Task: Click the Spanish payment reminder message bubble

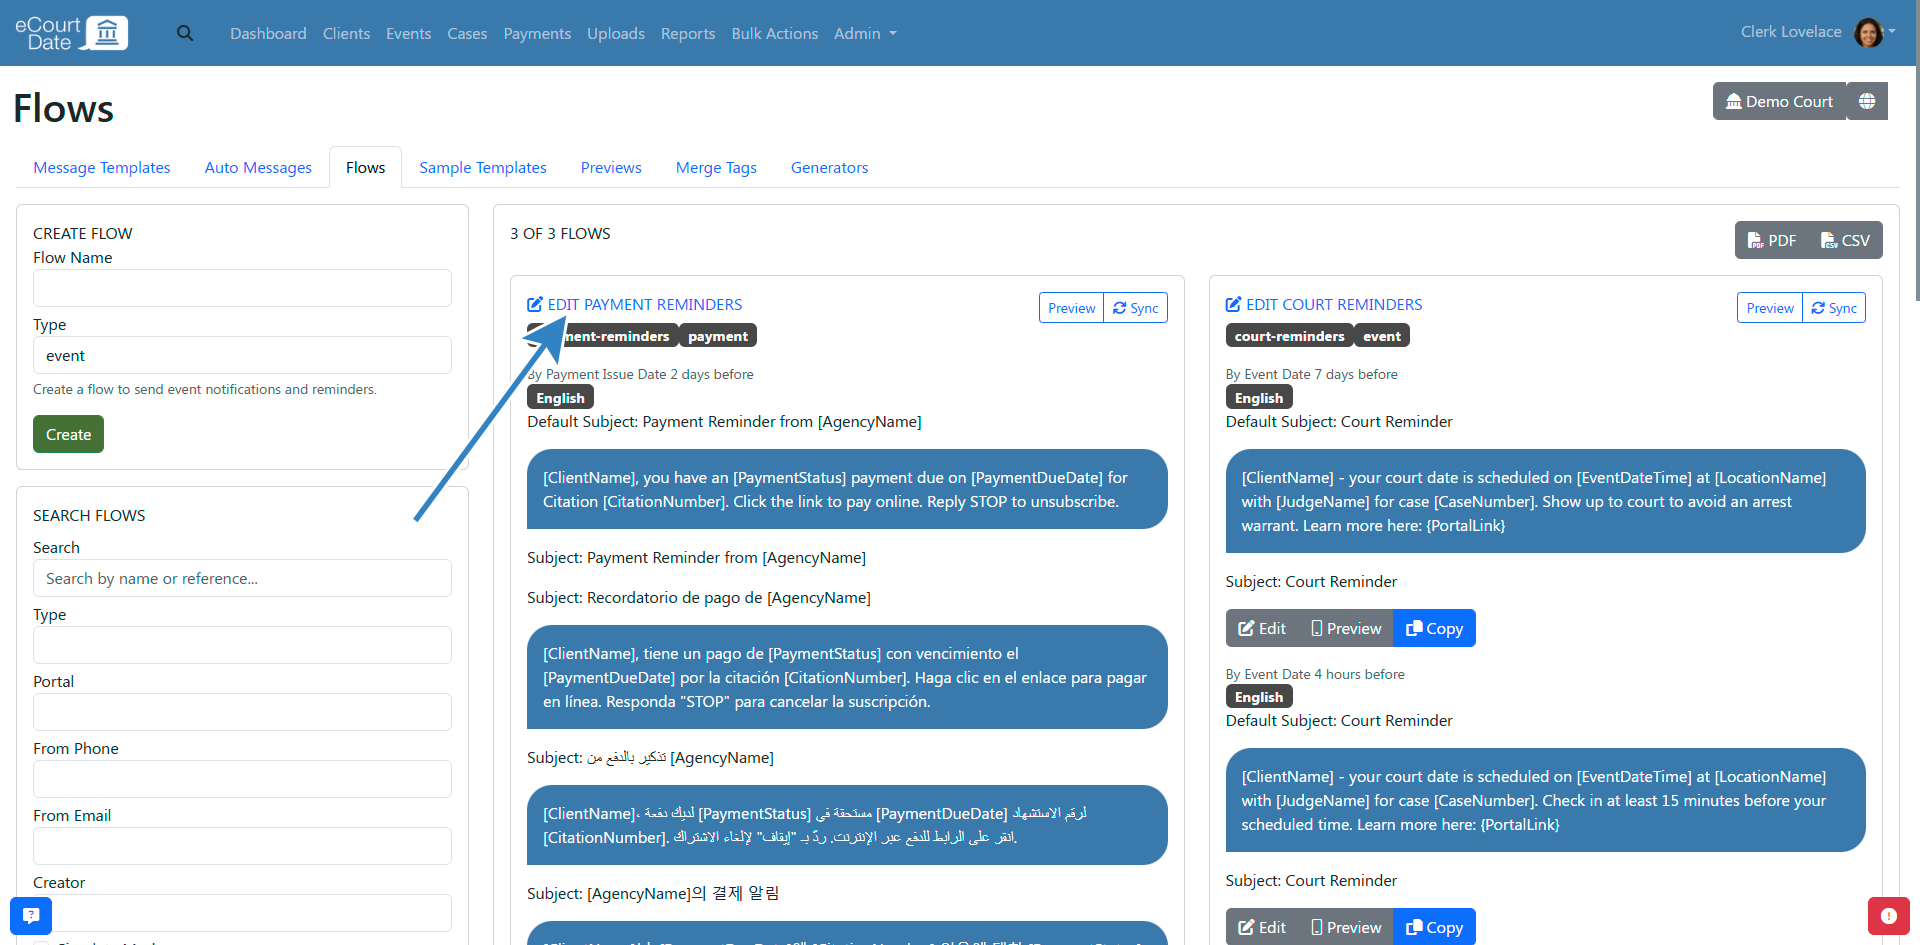Action: coord(847,677)
